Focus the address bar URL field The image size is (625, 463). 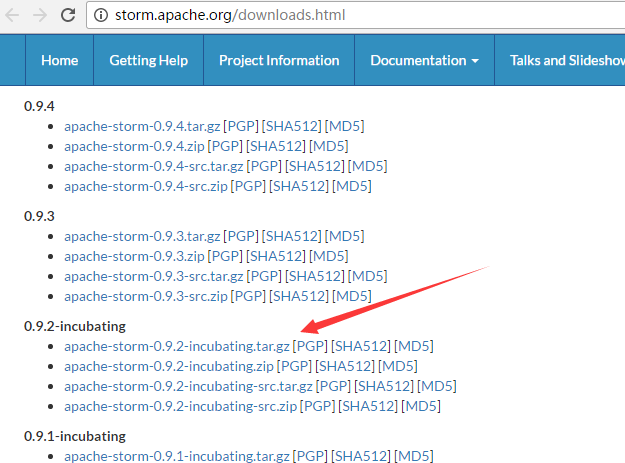pos(356,15)
